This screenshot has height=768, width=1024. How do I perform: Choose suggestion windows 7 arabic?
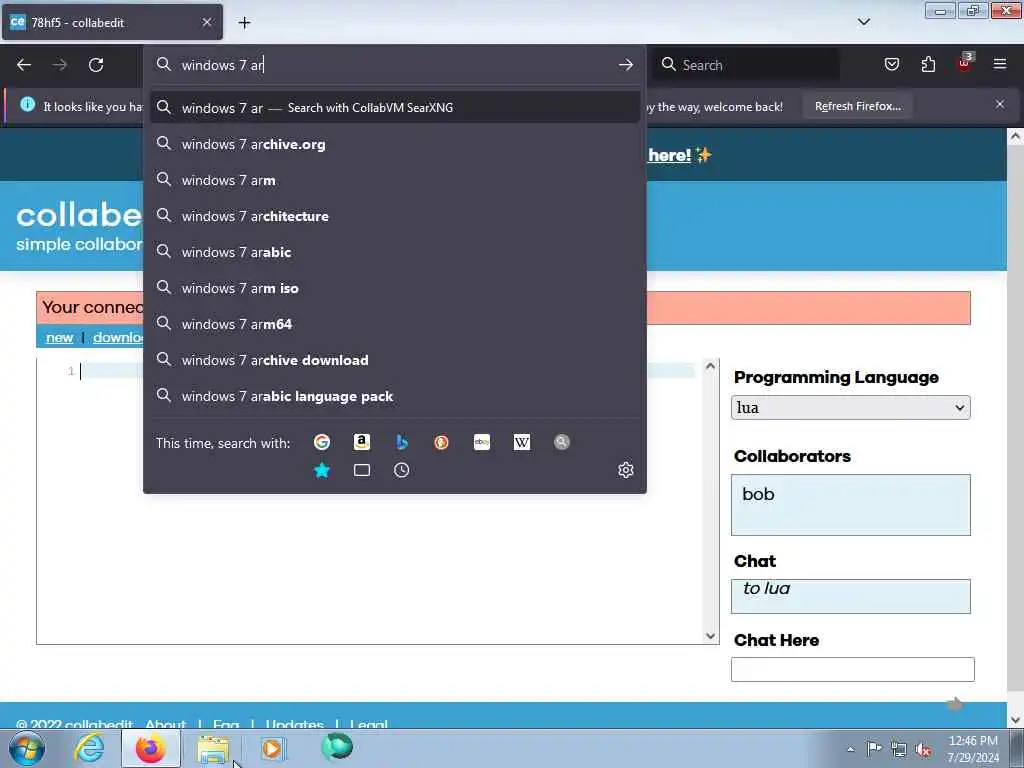pos(395,252)
